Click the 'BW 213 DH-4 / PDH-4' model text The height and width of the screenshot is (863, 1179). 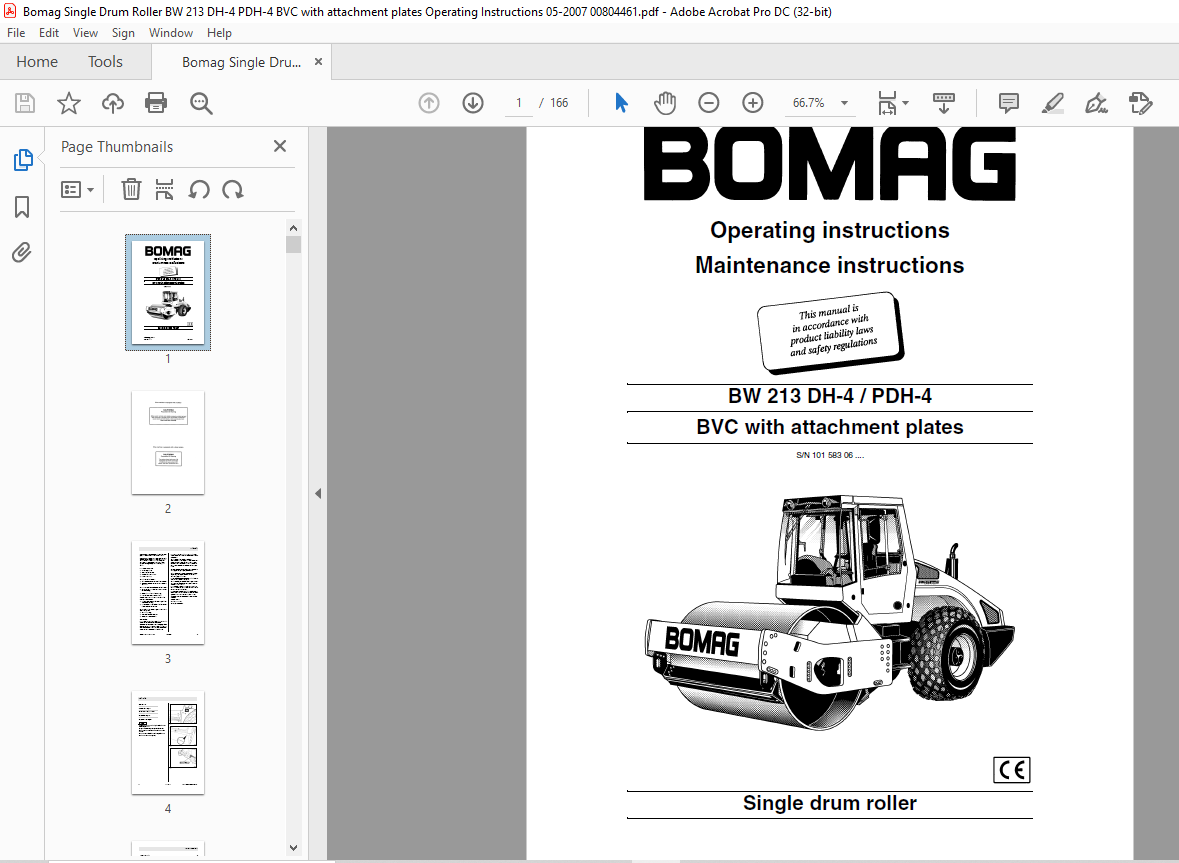click(829, 396)
